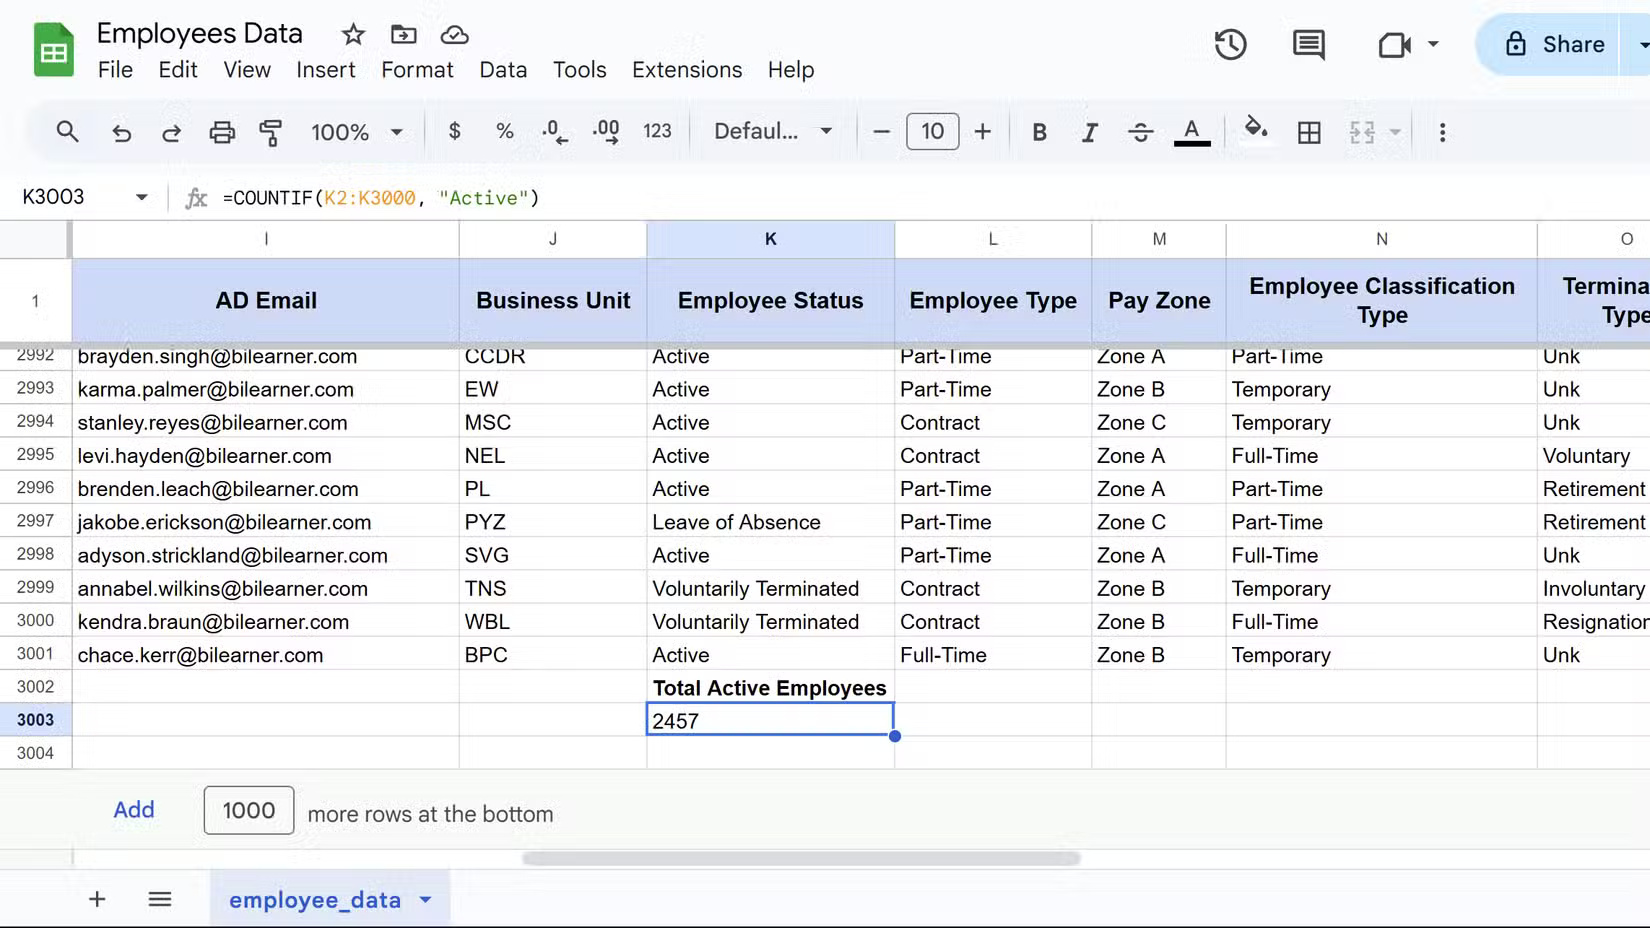
Task: Toggle bold formatting
Action: (1039, 131)
